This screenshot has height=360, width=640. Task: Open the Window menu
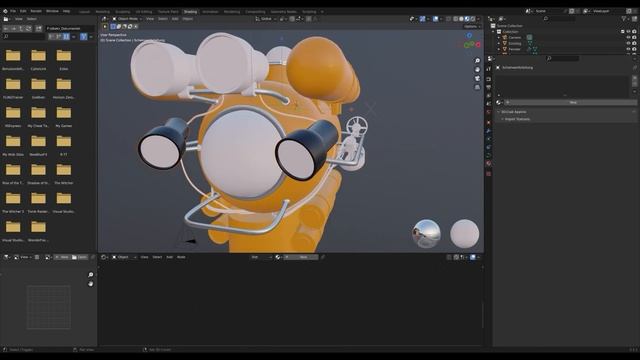point(52,11)
